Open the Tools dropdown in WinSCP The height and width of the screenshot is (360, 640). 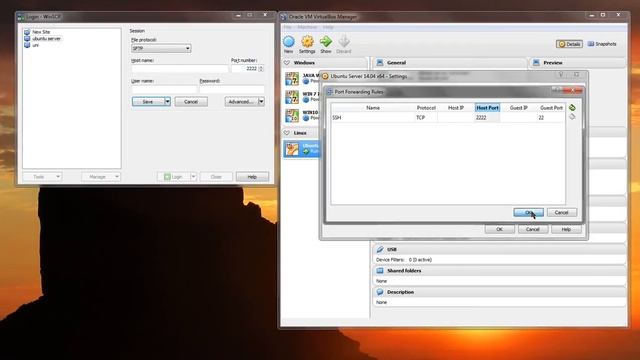click(42, 177)
